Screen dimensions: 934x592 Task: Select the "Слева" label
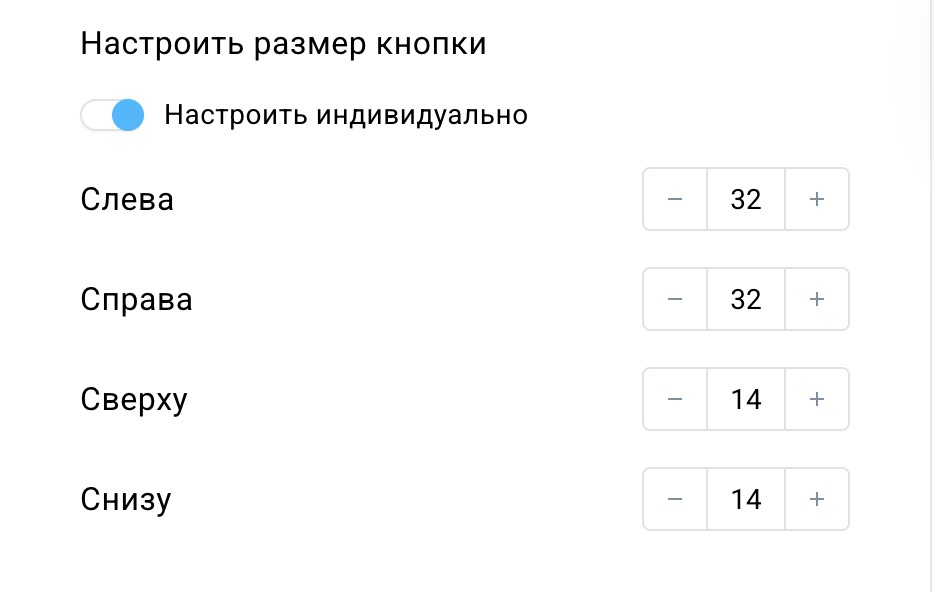click(x=127, y=199)
